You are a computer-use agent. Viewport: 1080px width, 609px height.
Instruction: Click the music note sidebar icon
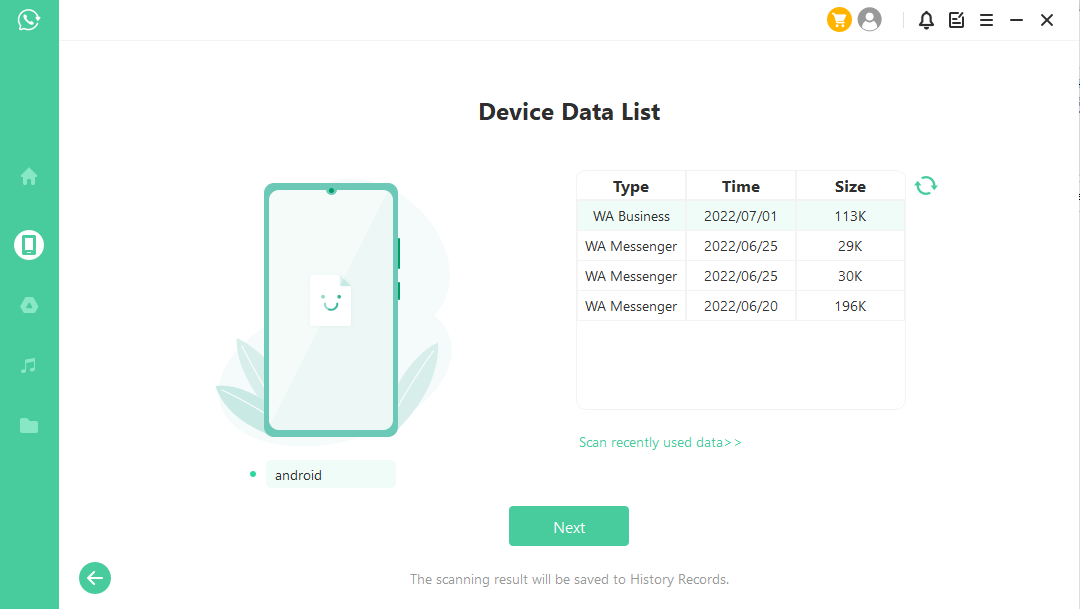[29, 366]
